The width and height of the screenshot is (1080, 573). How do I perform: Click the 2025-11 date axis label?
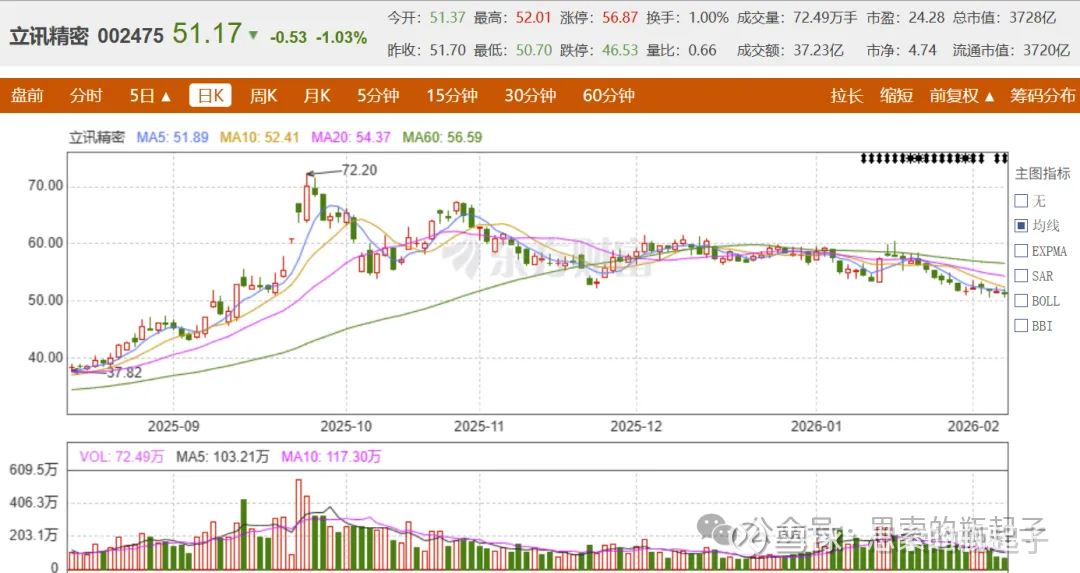pos(479,426)
